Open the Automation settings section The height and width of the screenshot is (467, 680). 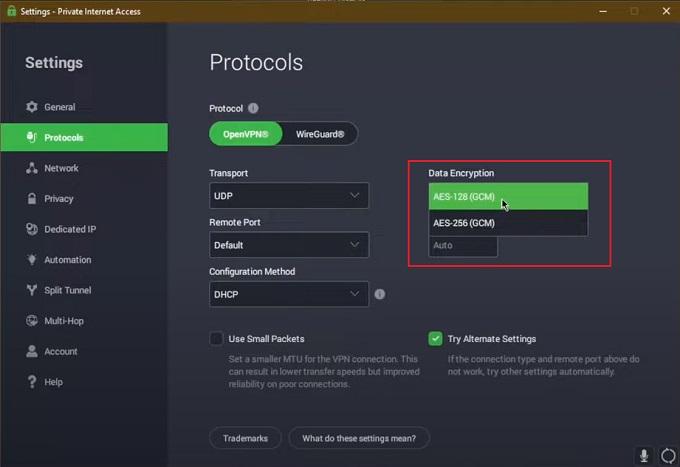click(84, 259)
